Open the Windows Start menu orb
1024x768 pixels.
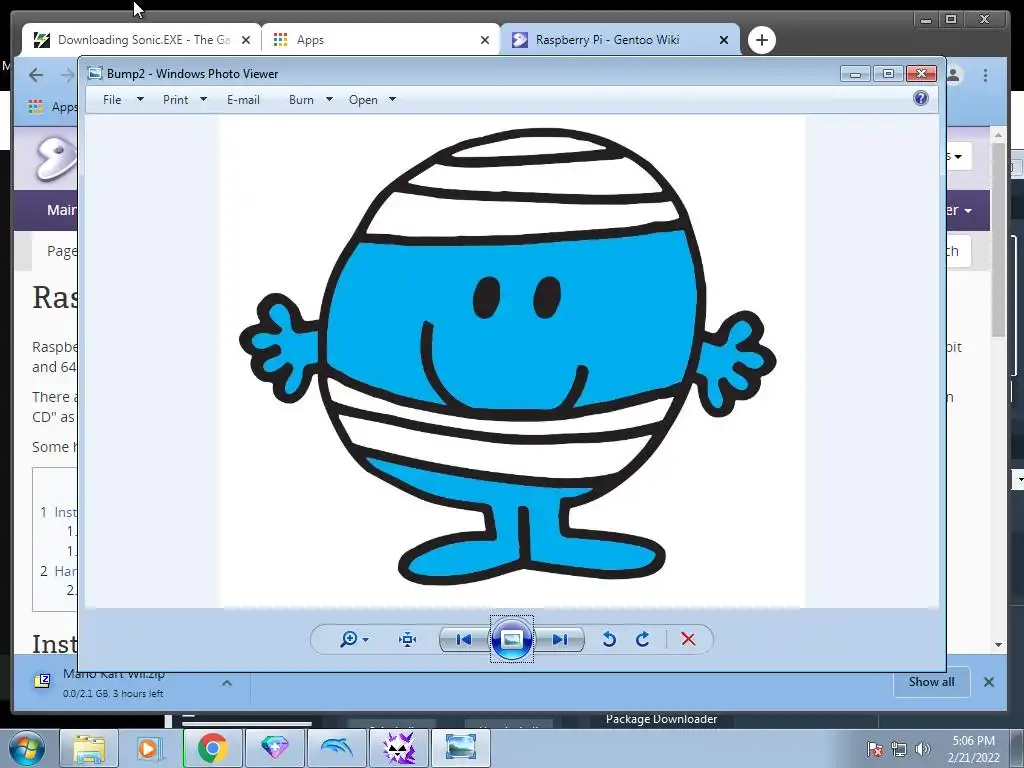pyautogui.click(x=25, y=748)
